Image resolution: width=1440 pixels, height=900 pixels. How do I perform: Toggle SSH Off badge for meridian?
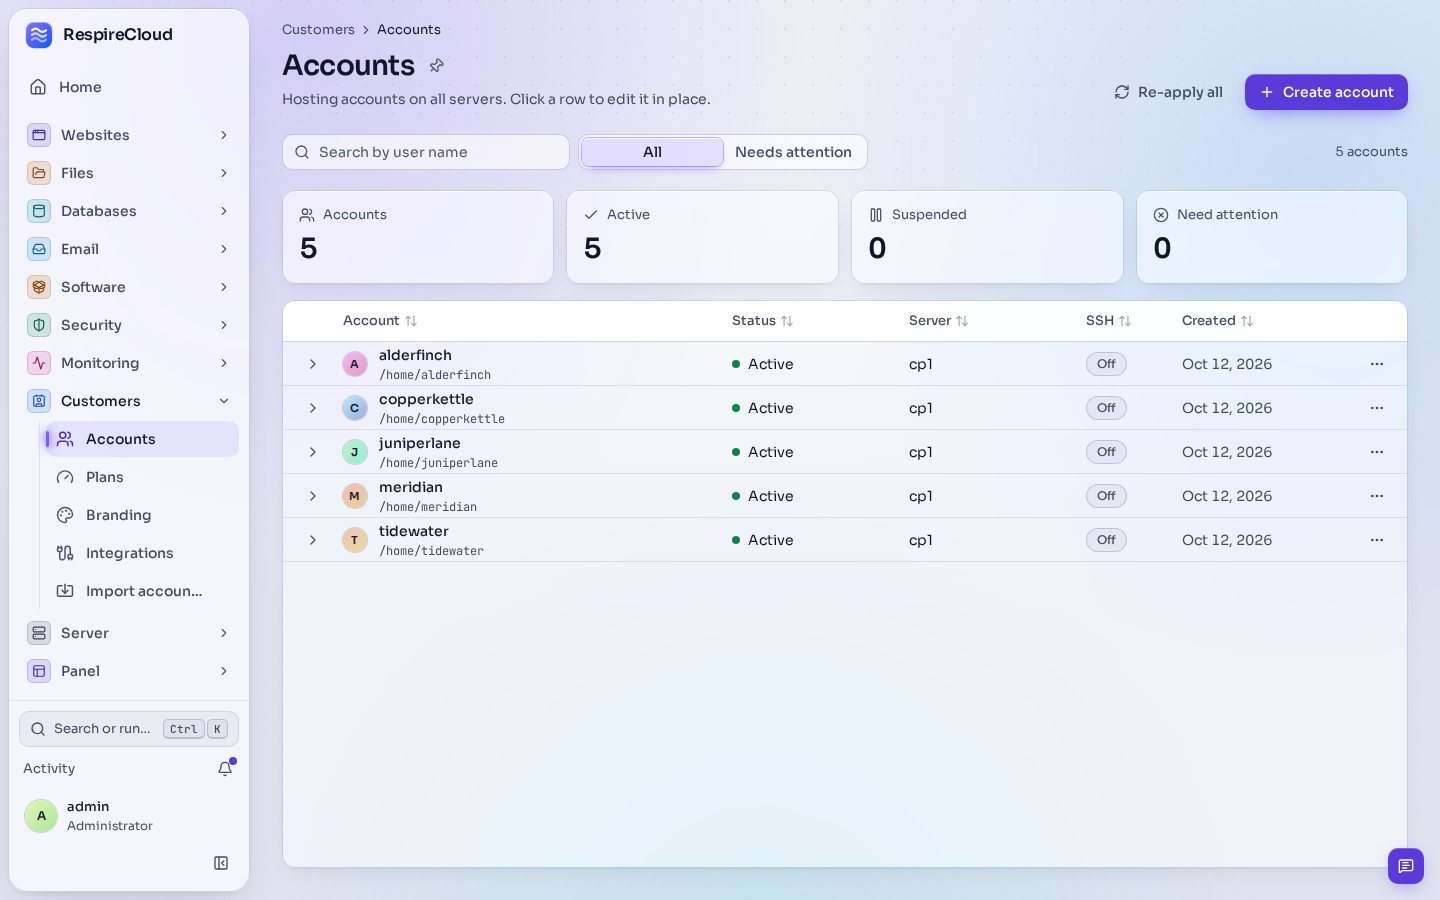click(1106, 496)
